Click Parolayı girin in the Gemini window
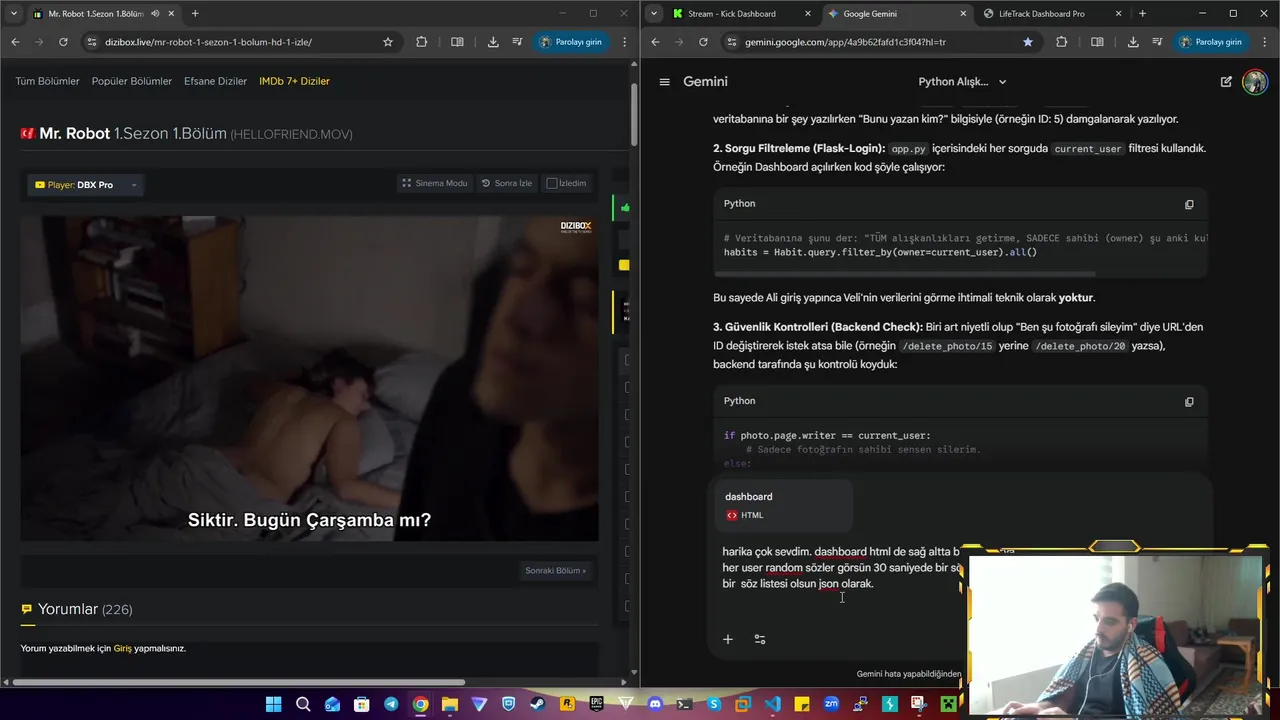The height and width of the screenshot is (720, 1280). pyautogui.click(x=1210, y=42)
